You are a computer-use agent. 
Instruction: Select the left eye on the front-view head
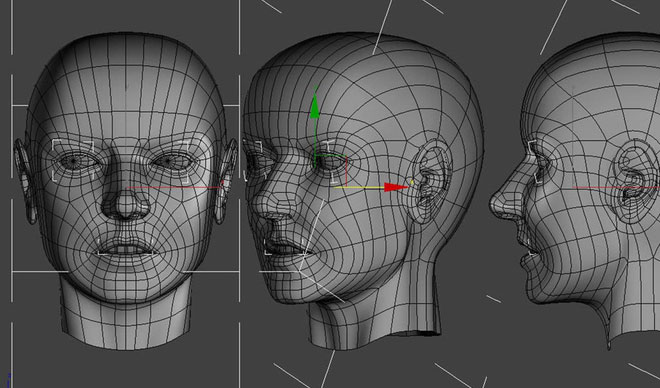point(75,161)
